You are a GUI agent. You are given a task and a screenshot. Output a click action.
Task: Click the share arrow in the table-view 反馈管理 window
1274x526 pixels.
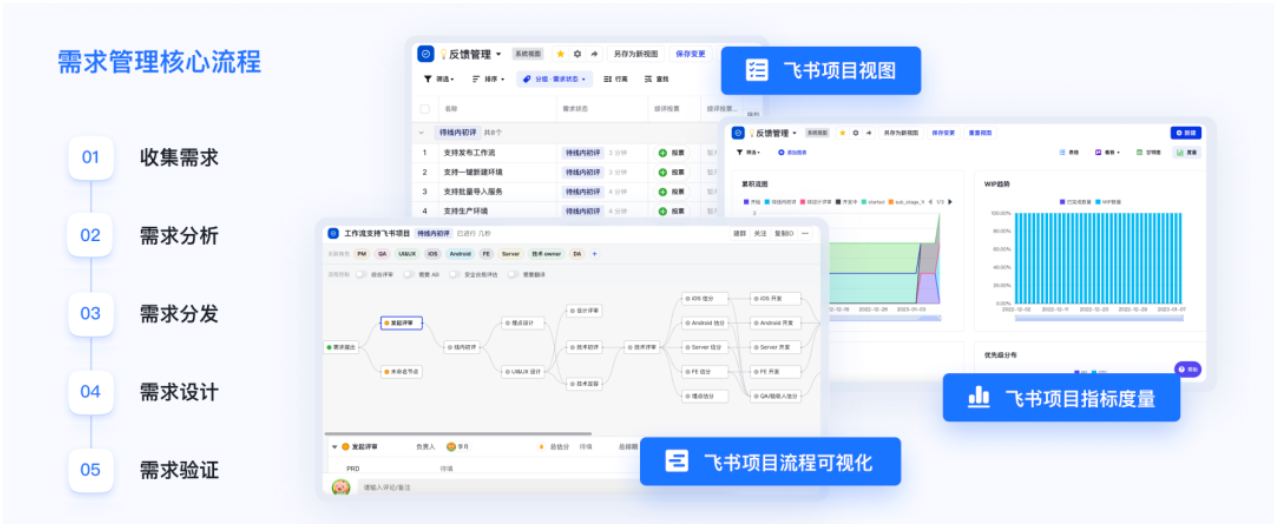coord(594,54)
